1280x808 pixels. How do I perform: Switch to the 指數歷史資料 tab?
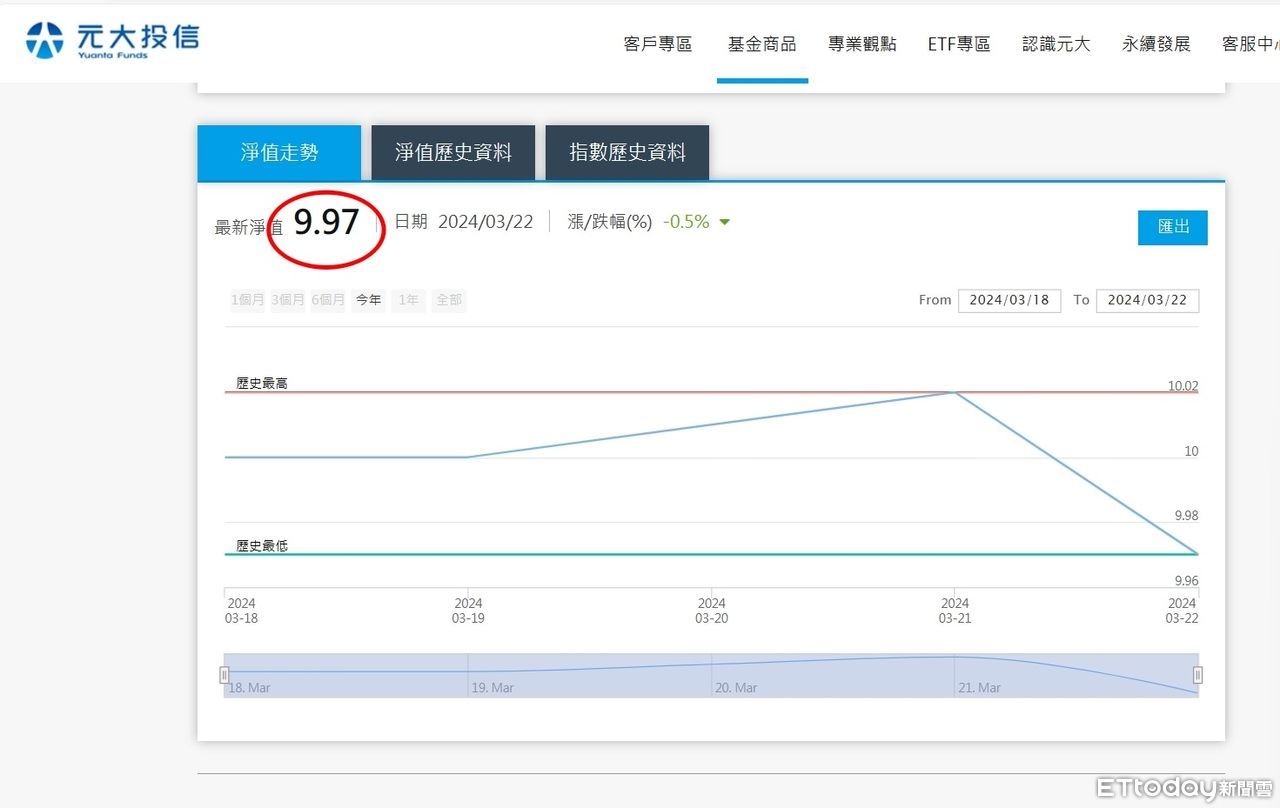(x=627, y=153)
